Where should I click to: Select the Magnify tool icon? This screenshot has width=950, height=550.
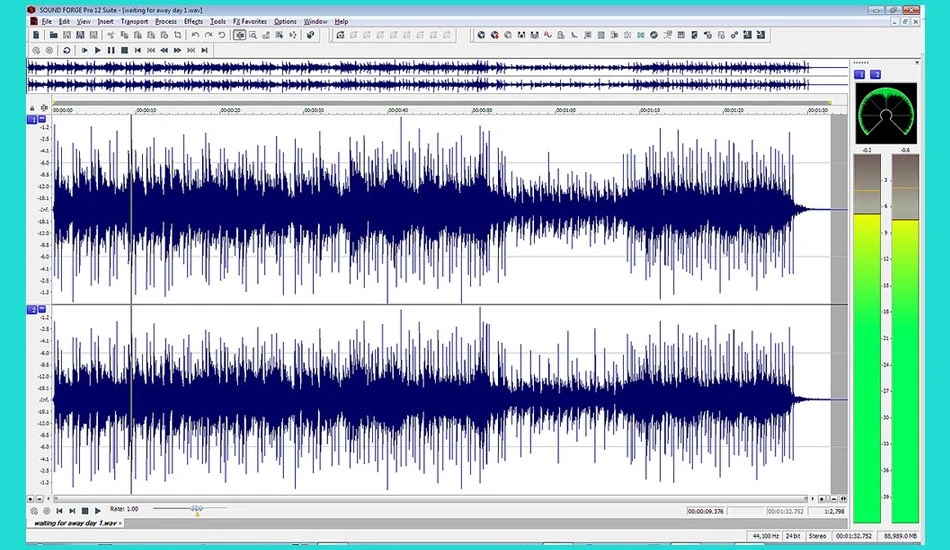click(x=253, y=35)
